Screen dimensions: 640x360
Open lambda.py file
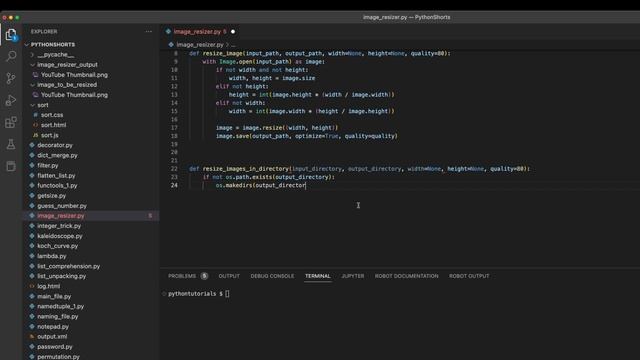click(x=51, y=256)
